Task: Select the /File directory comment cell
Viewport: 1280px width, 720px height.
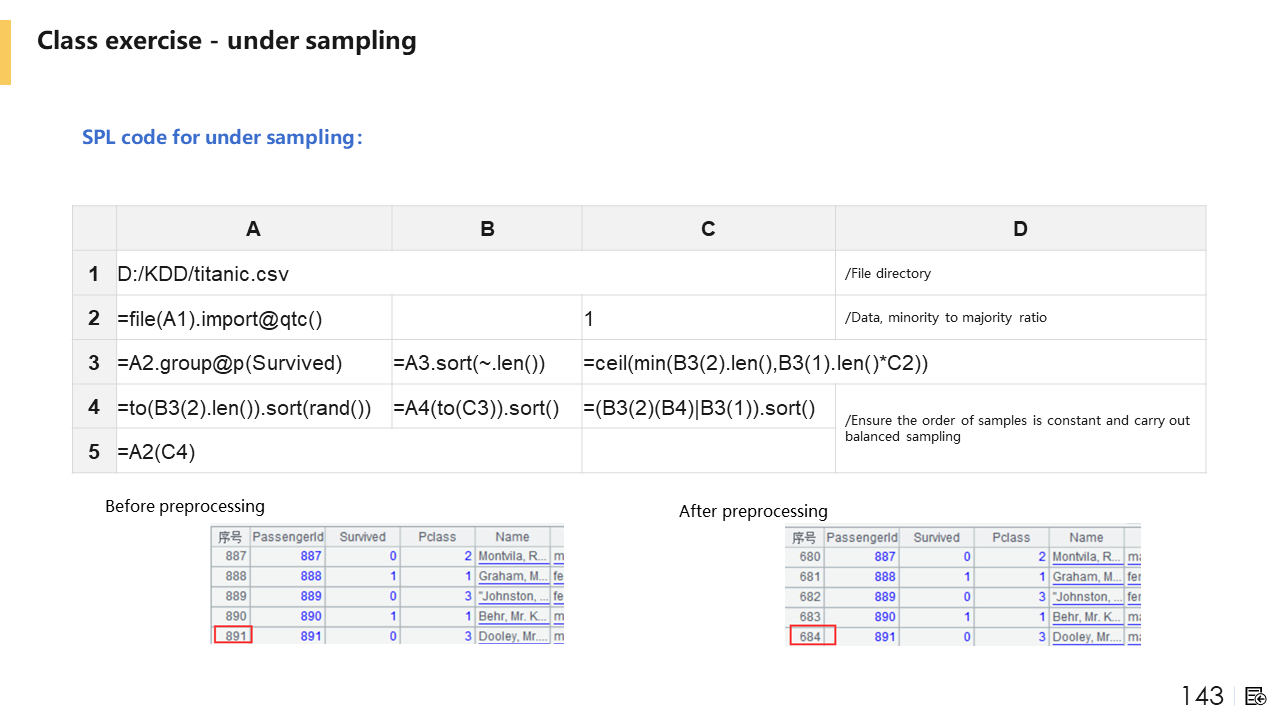Action: [x=888, y=274]
